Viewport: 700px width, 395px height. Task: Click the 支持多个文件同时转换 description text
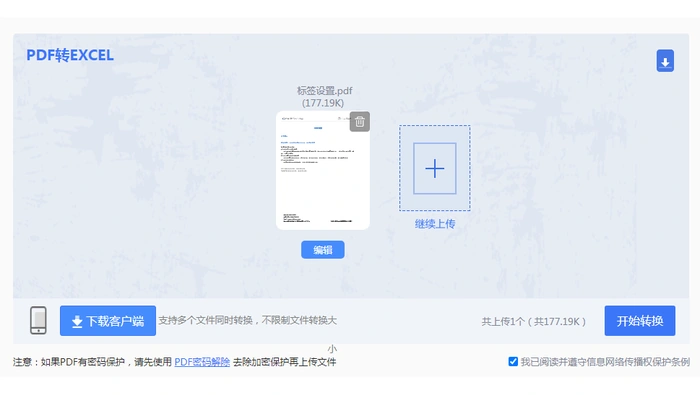pyautogui.click(x=248, y=320)
